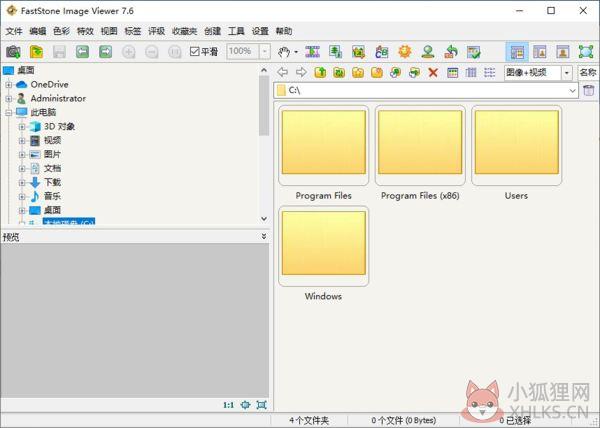The width and height of the screenshot is (600, 428).
Task: Click the C:\ path input field
Action: point(426,91)
